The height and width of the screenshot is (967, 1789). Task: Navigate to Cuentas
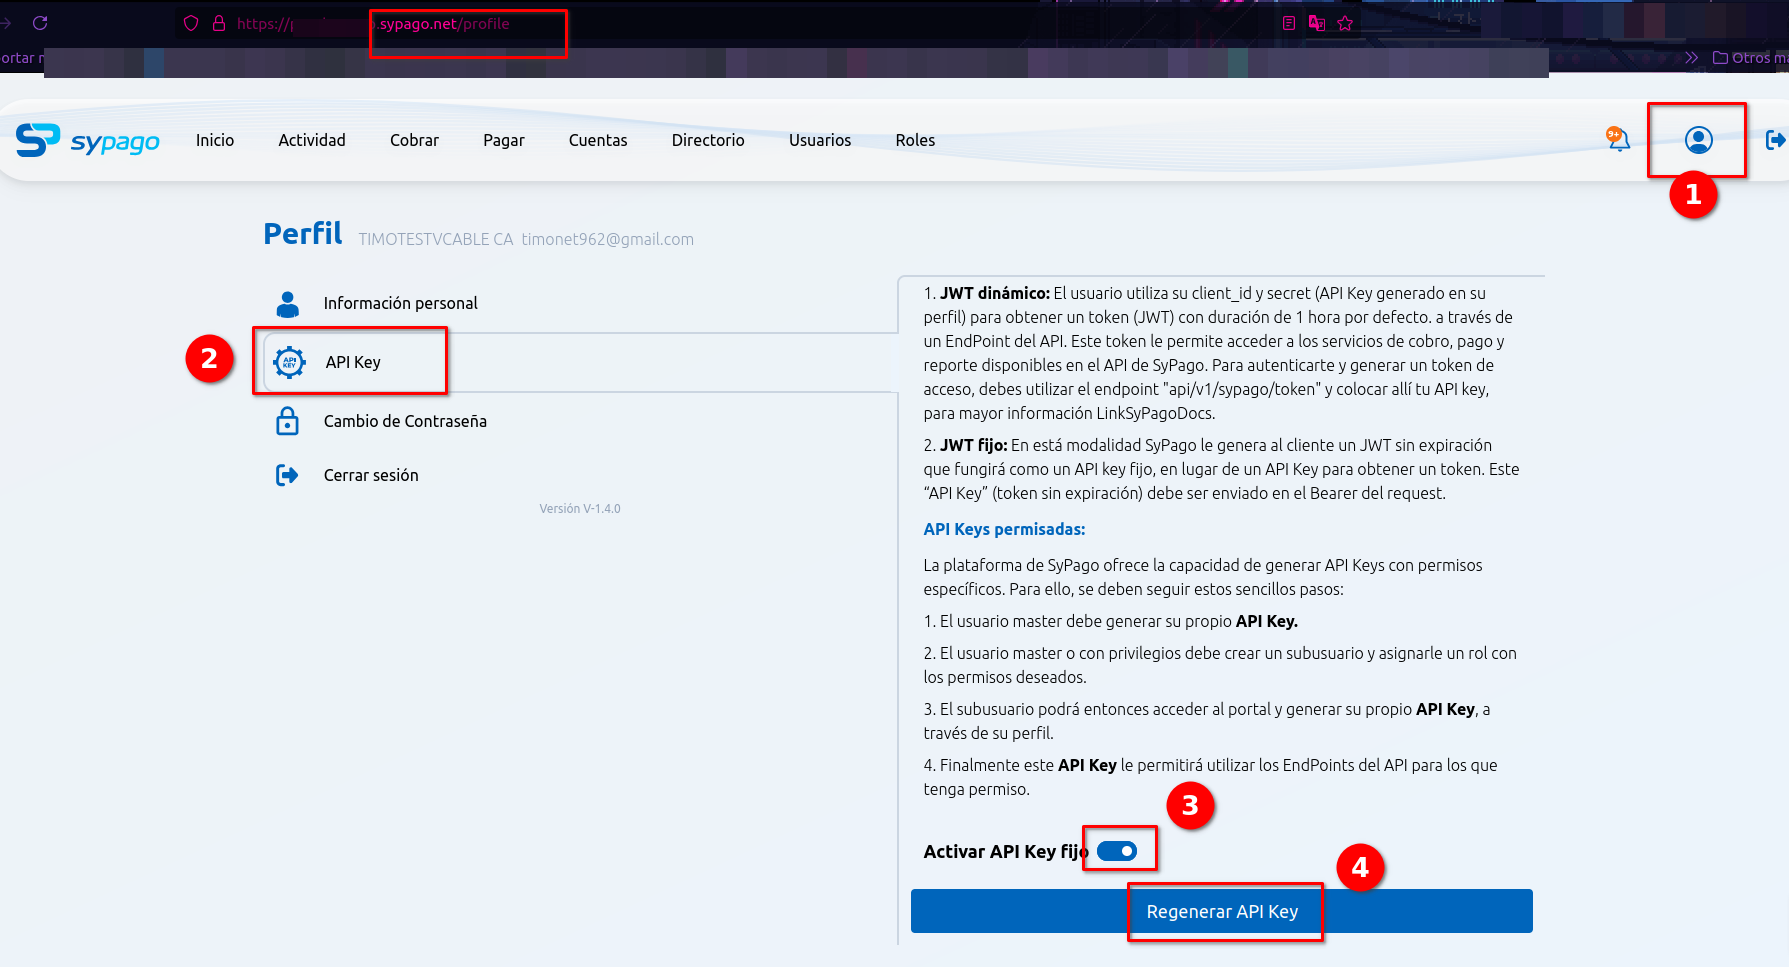point(598,140)
